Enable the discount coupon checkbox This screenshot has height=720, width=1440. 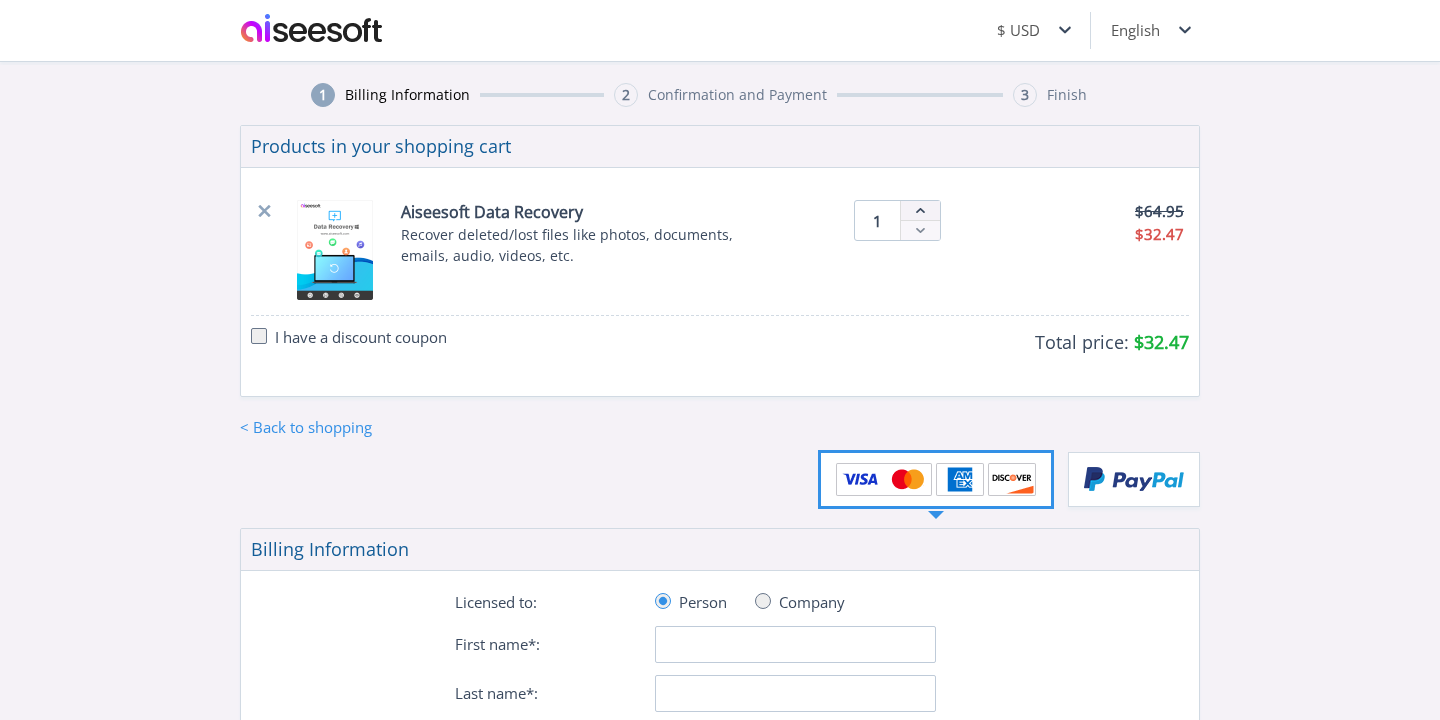[x=259, y=336]
